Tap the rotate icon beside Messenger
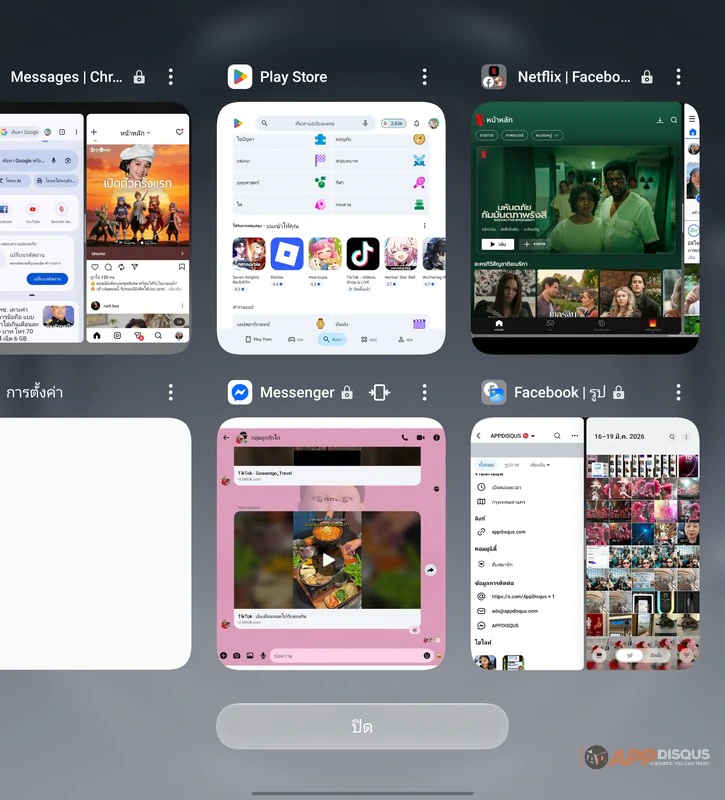The height and width of the screenshot is (800, 725). point(380,393)
